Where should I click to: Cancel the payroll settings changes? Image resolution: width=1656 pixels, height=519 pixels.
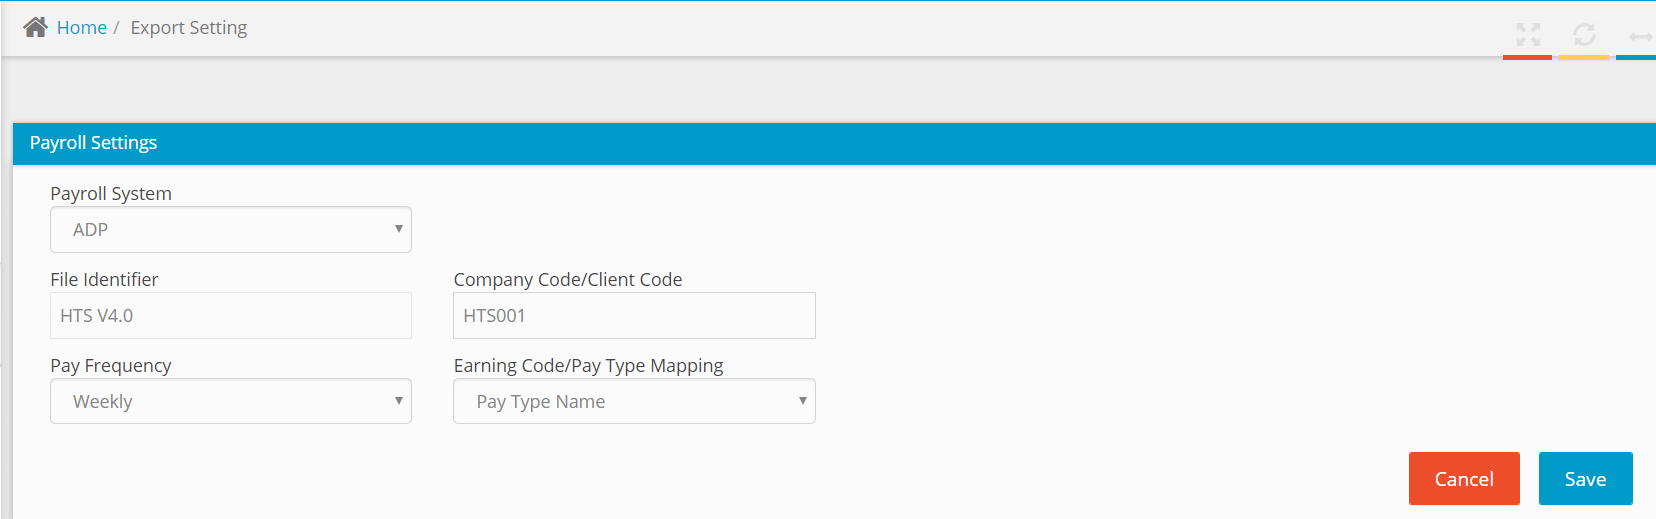pos(1464,479)
